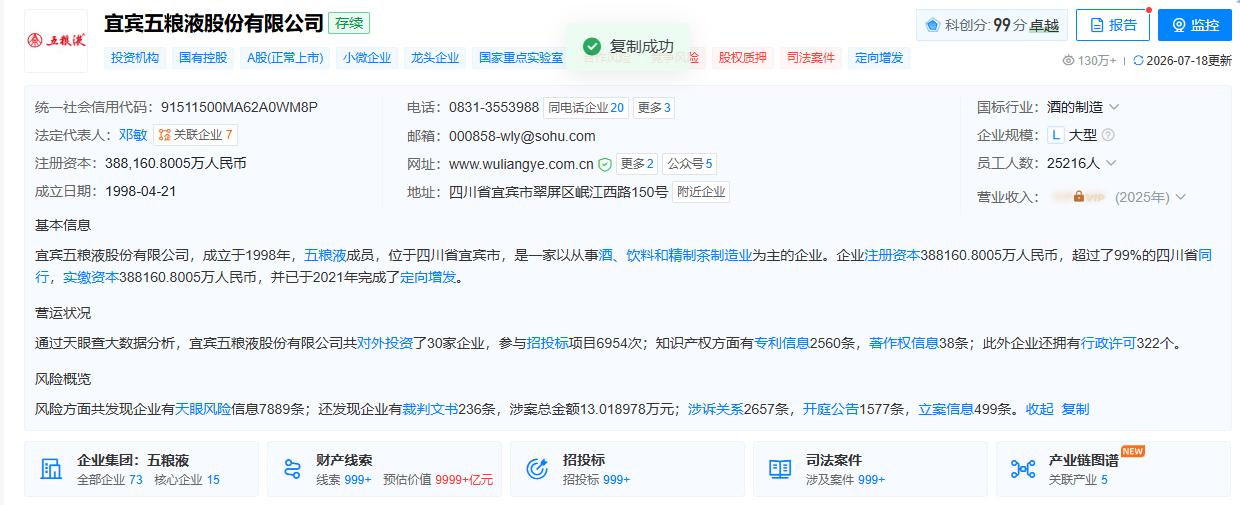Expand 更多 2 websites
The width and height of the screenshot is (1240, 505).
[x=637, y=164]
